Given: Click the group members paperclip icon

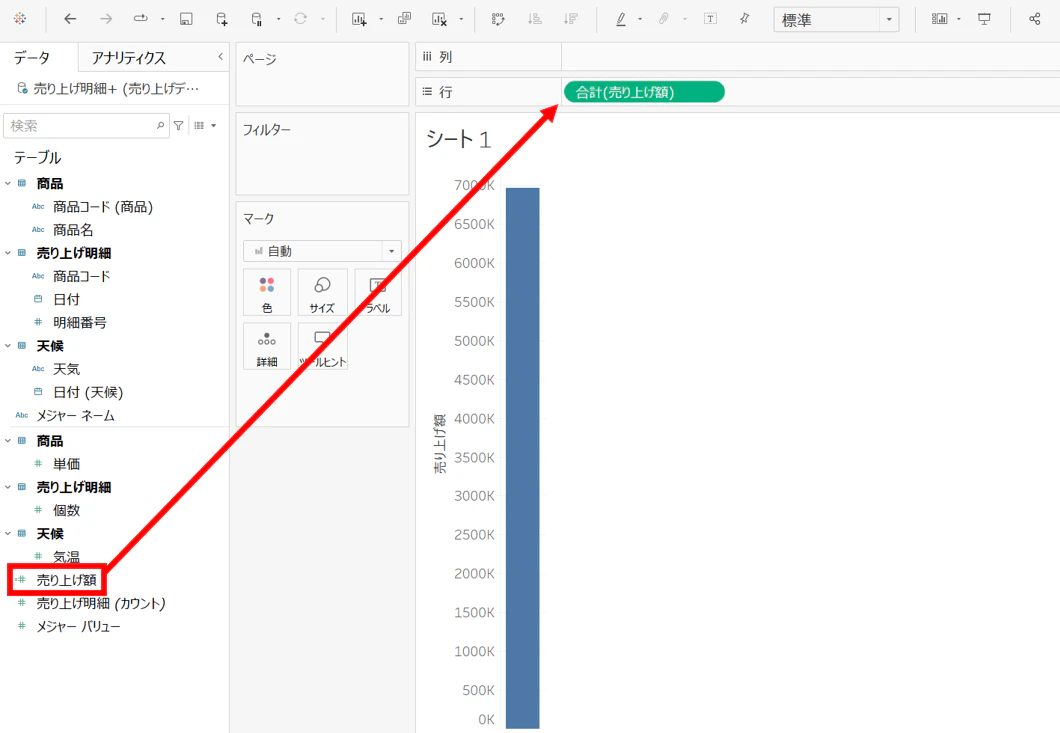Looking at the screenshot, I should (664, 19).
